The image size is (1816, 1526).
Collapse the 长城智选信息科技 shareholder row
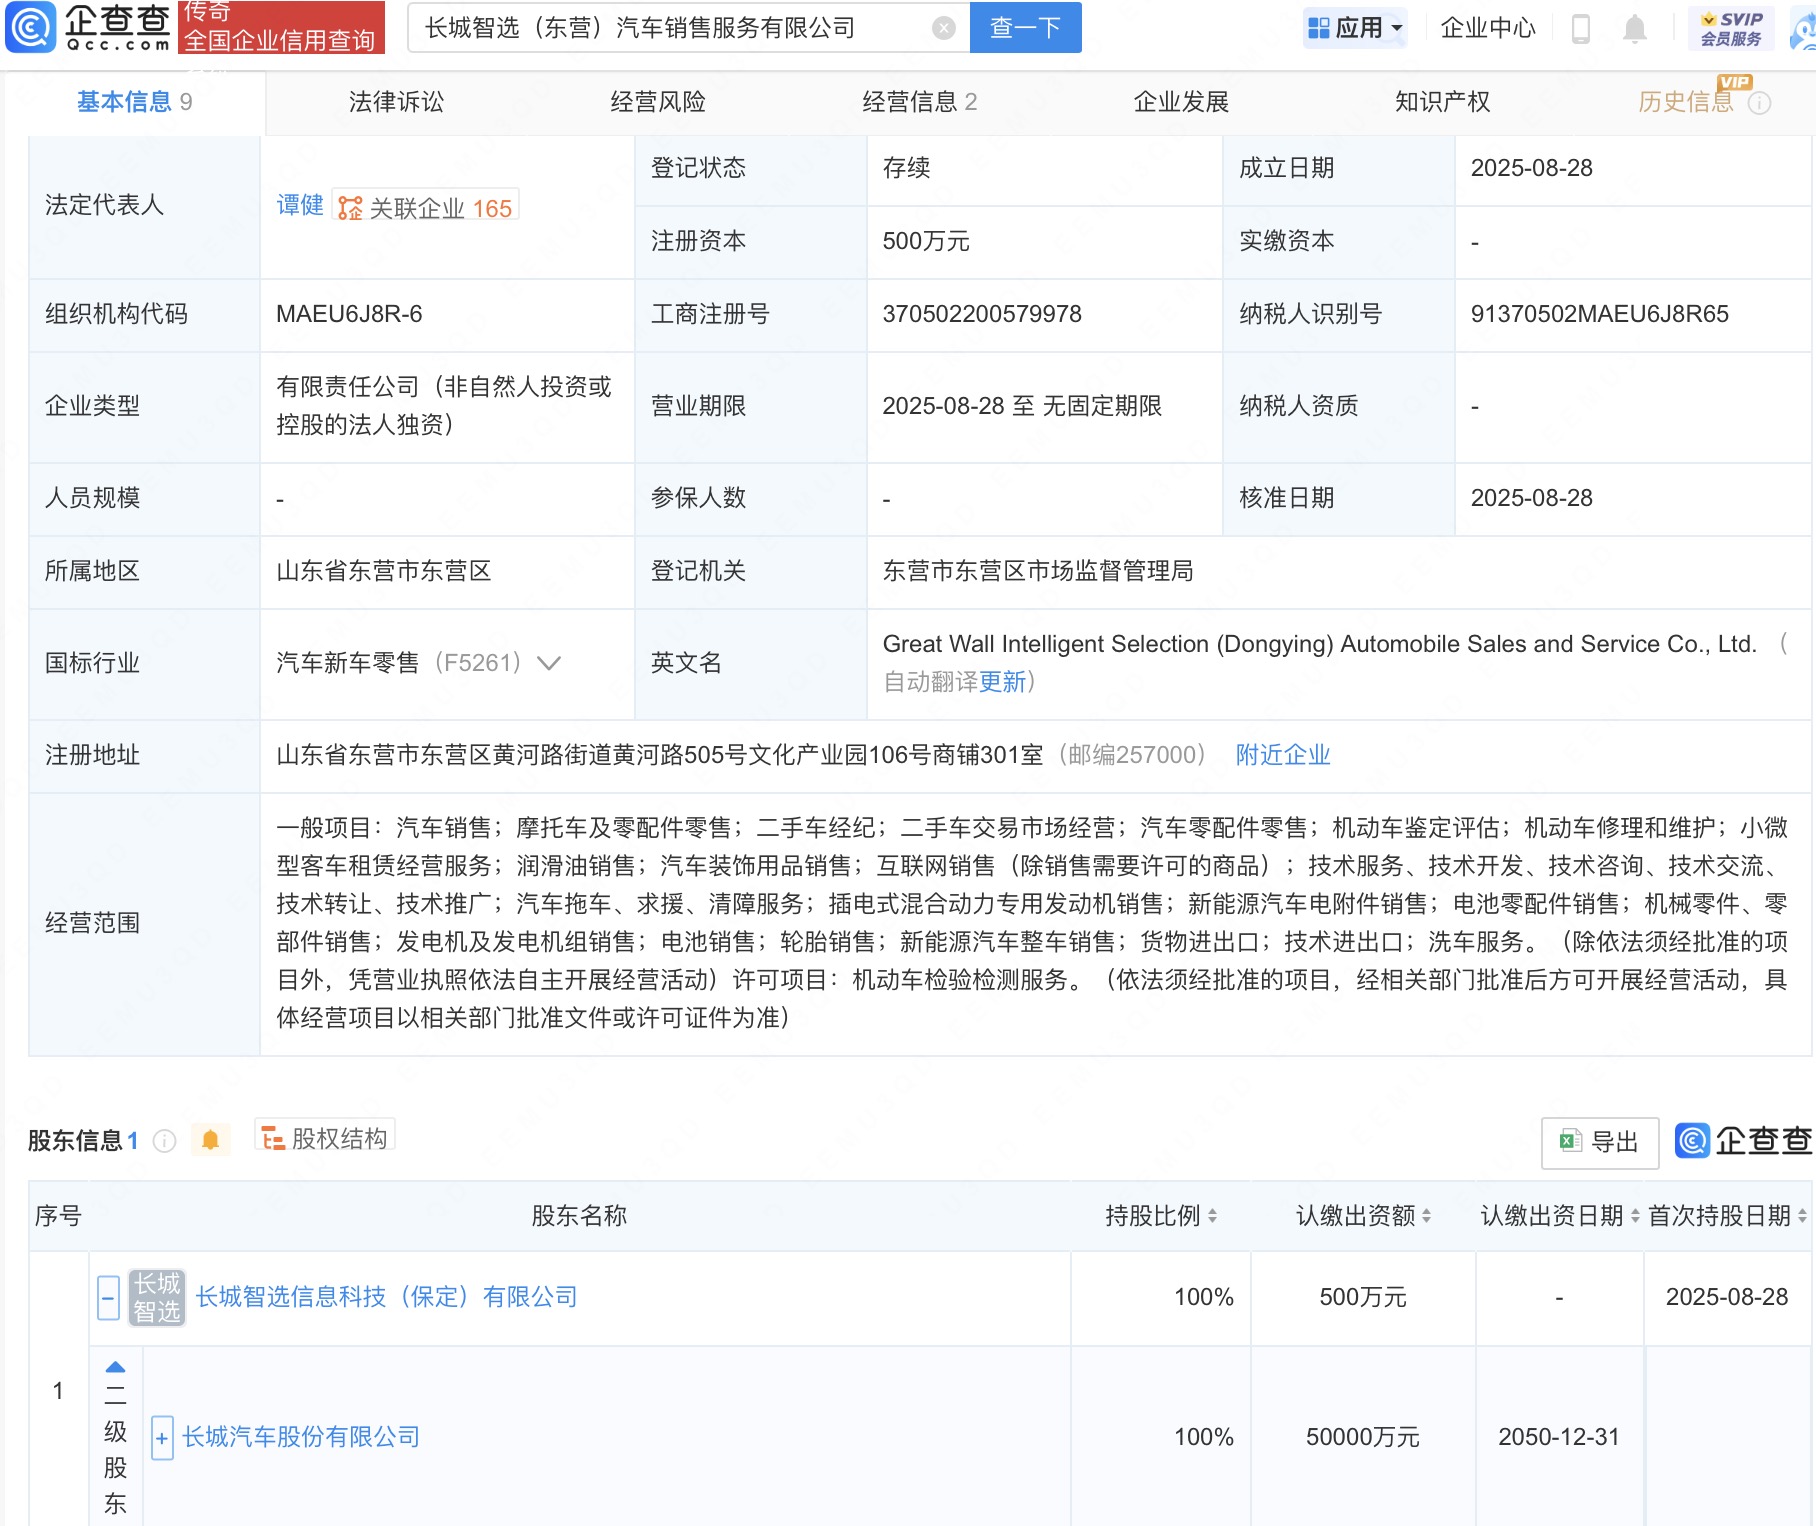pos(109,1298)
